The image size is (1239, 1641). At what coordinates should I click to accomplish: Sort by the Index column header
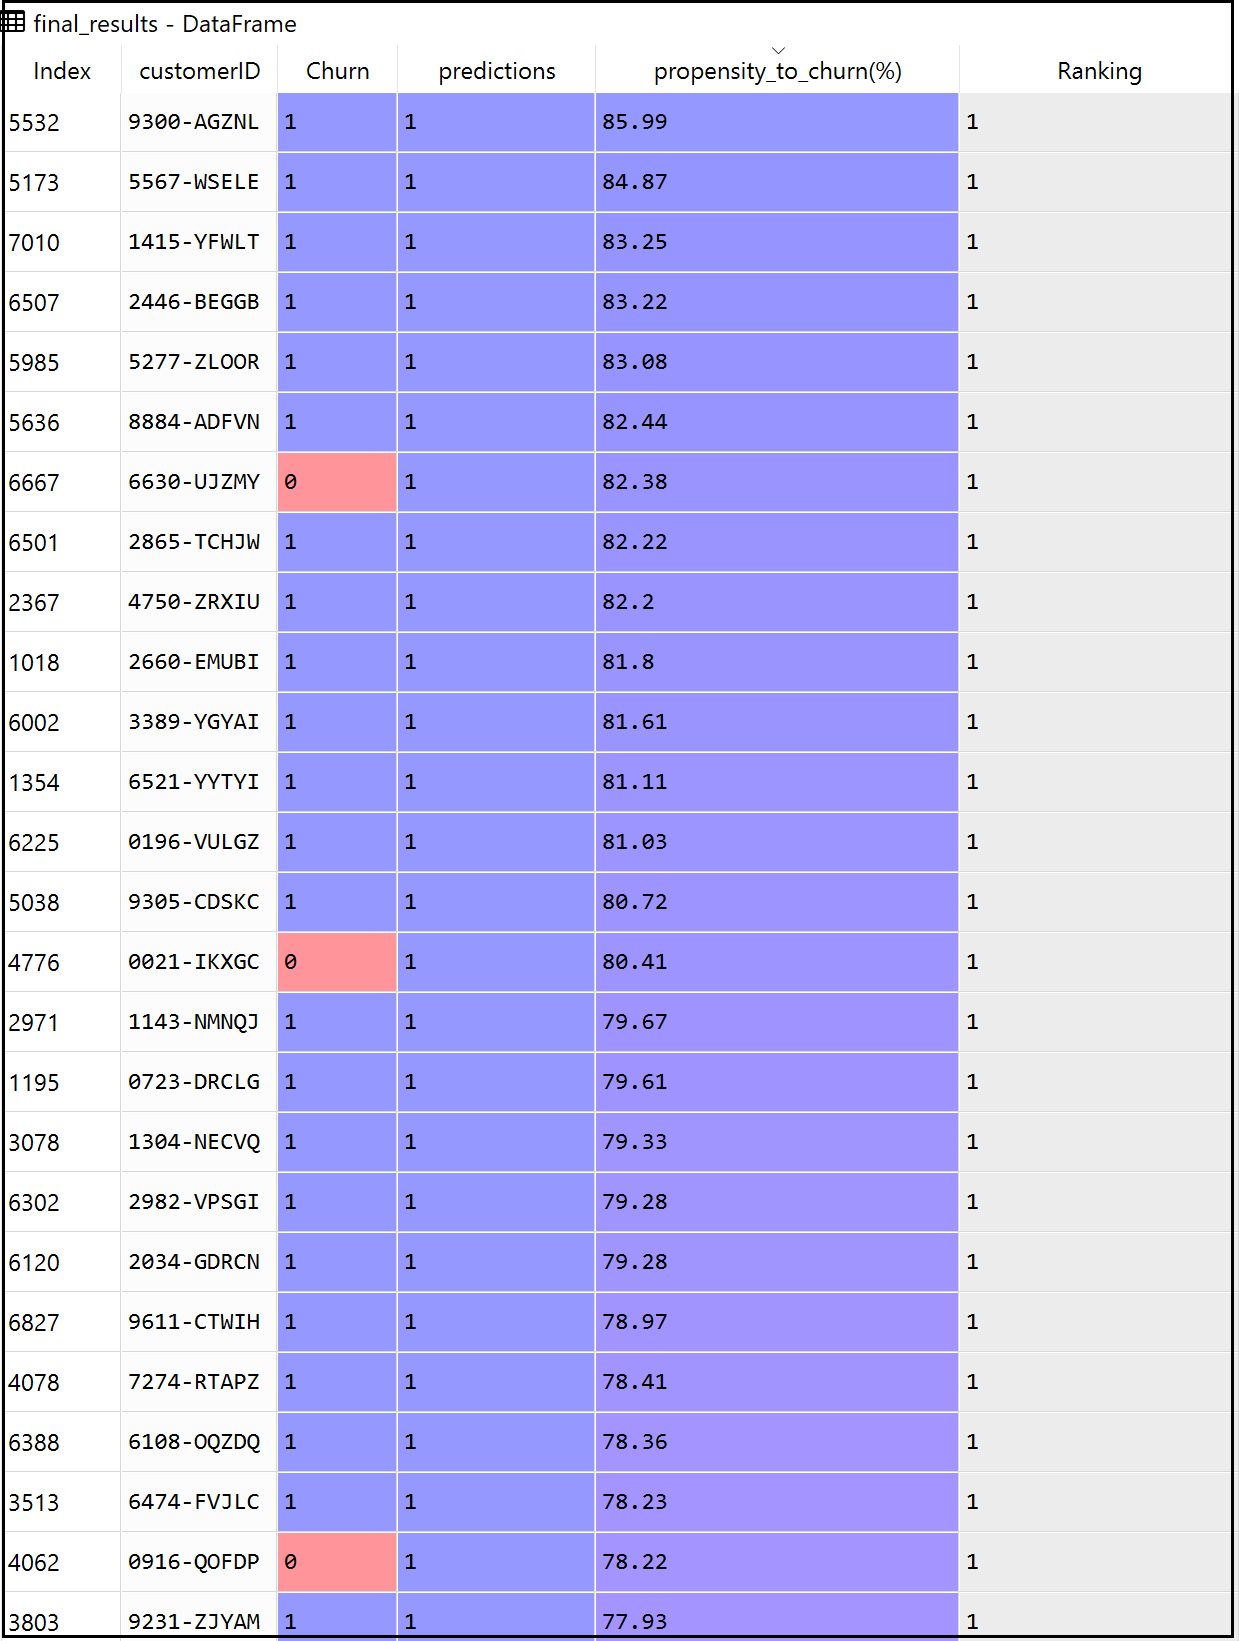point(62,71)
